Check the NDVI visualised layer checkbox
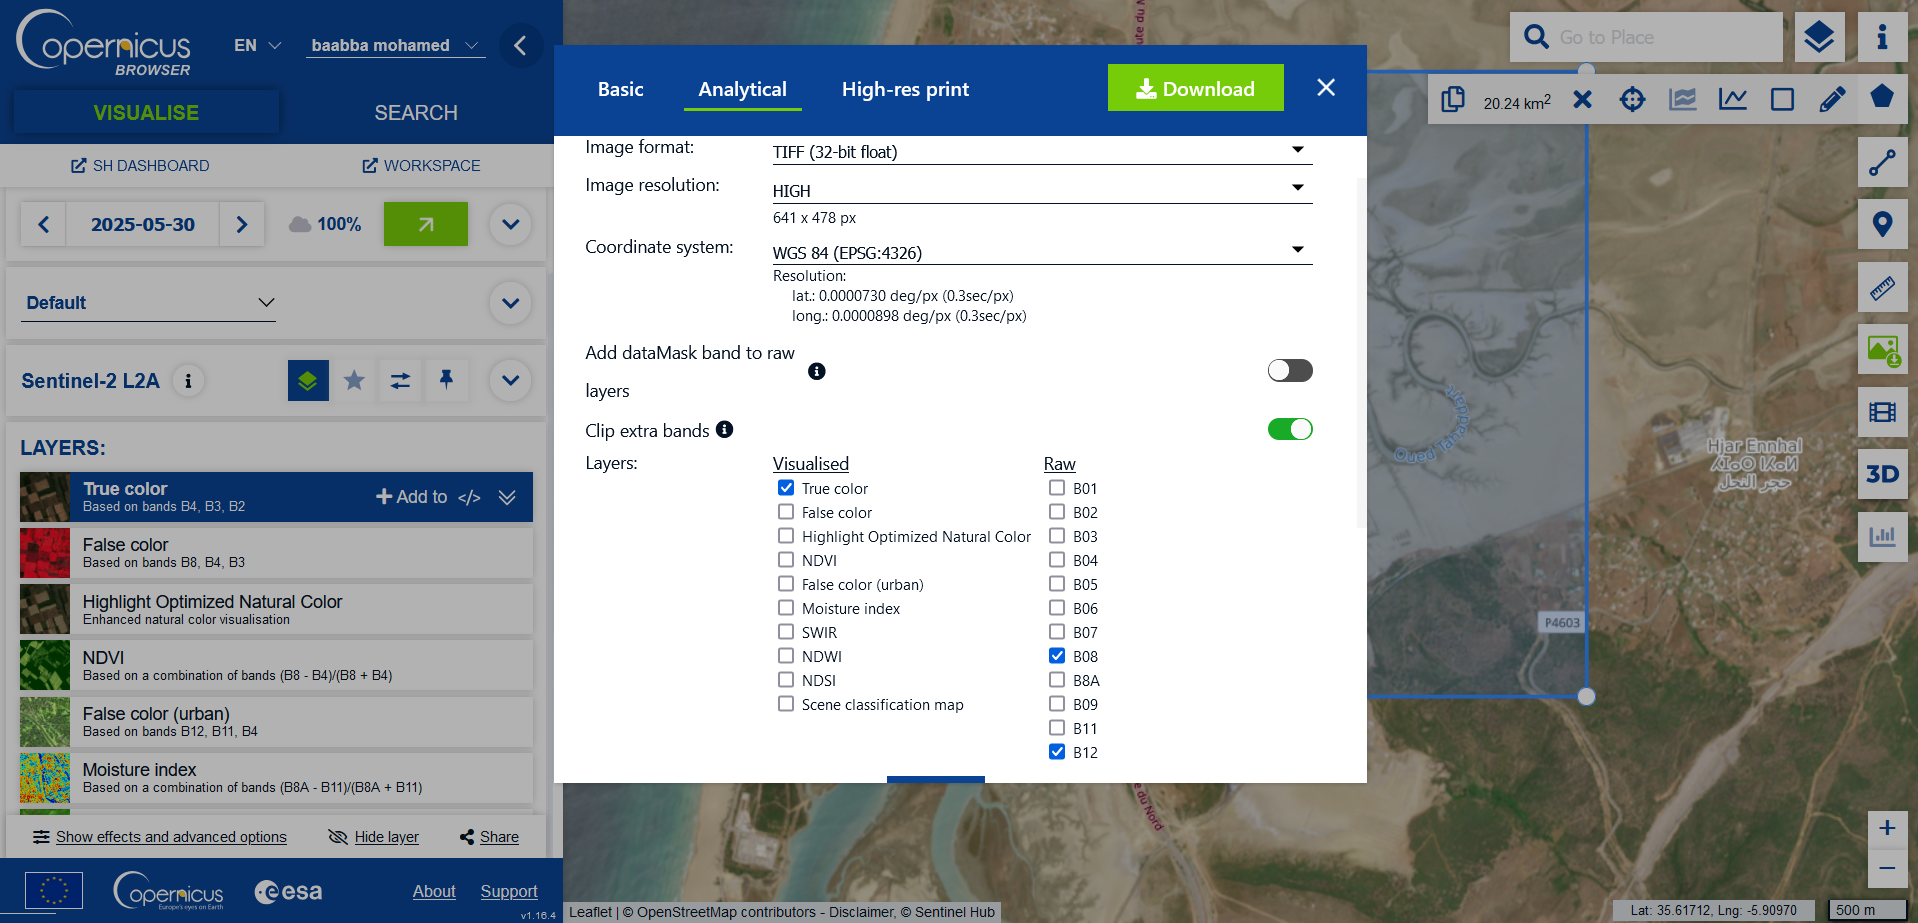 [786, 560]
